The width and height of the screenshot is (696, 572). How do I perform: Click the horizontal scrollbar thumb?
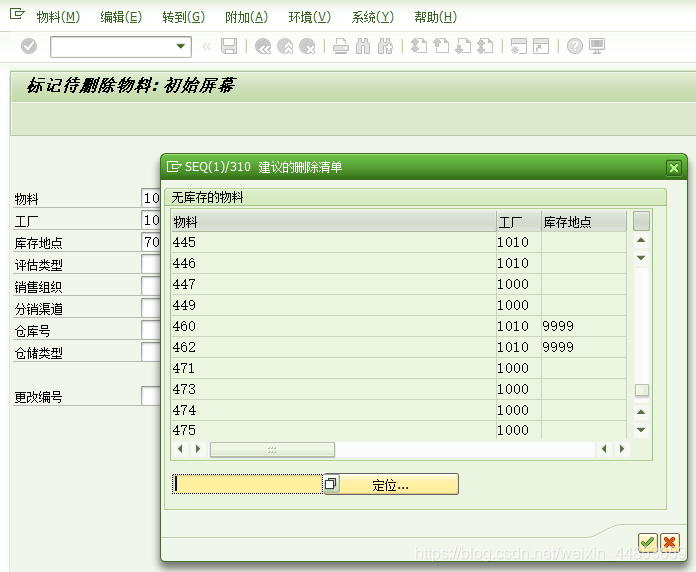[272, 450]
